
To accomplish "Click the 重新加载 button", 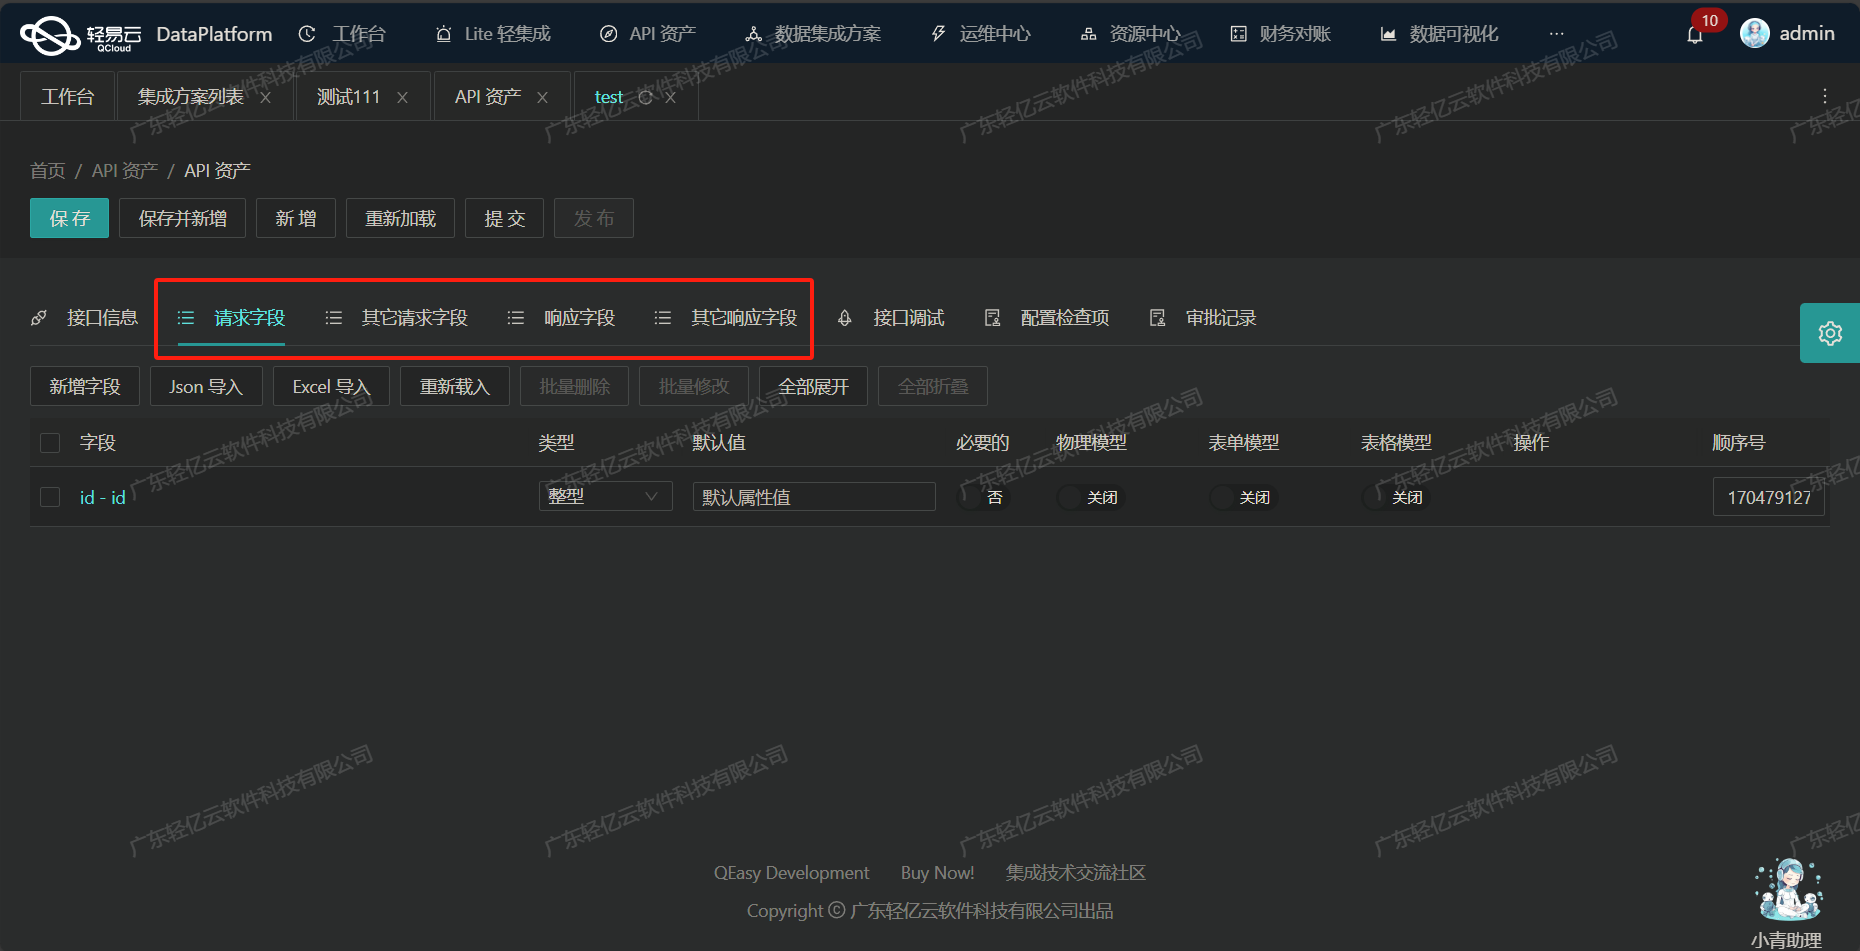I will (400, 218).
